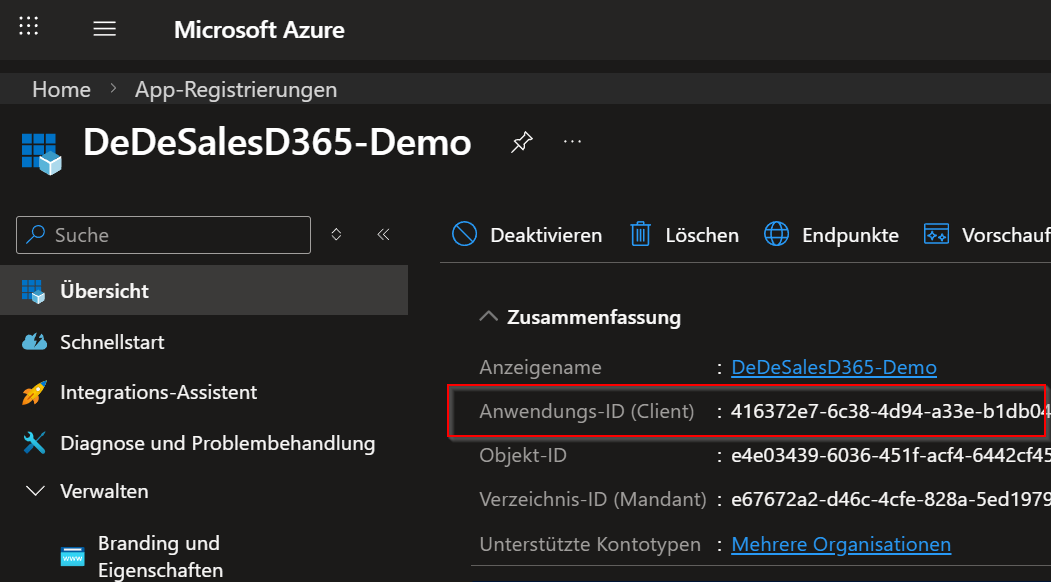Open the Mehrere Organisationen link
This screenshot has width=1051, height=582.
(x=841, y=544)
